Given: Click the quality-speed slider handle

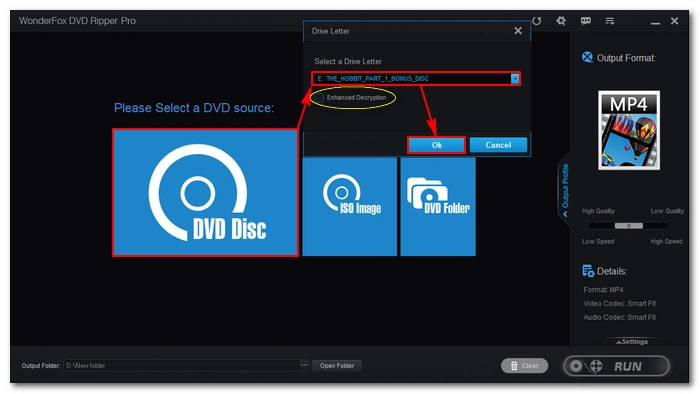Looking at the screenshot, I should tap(629, 226).
